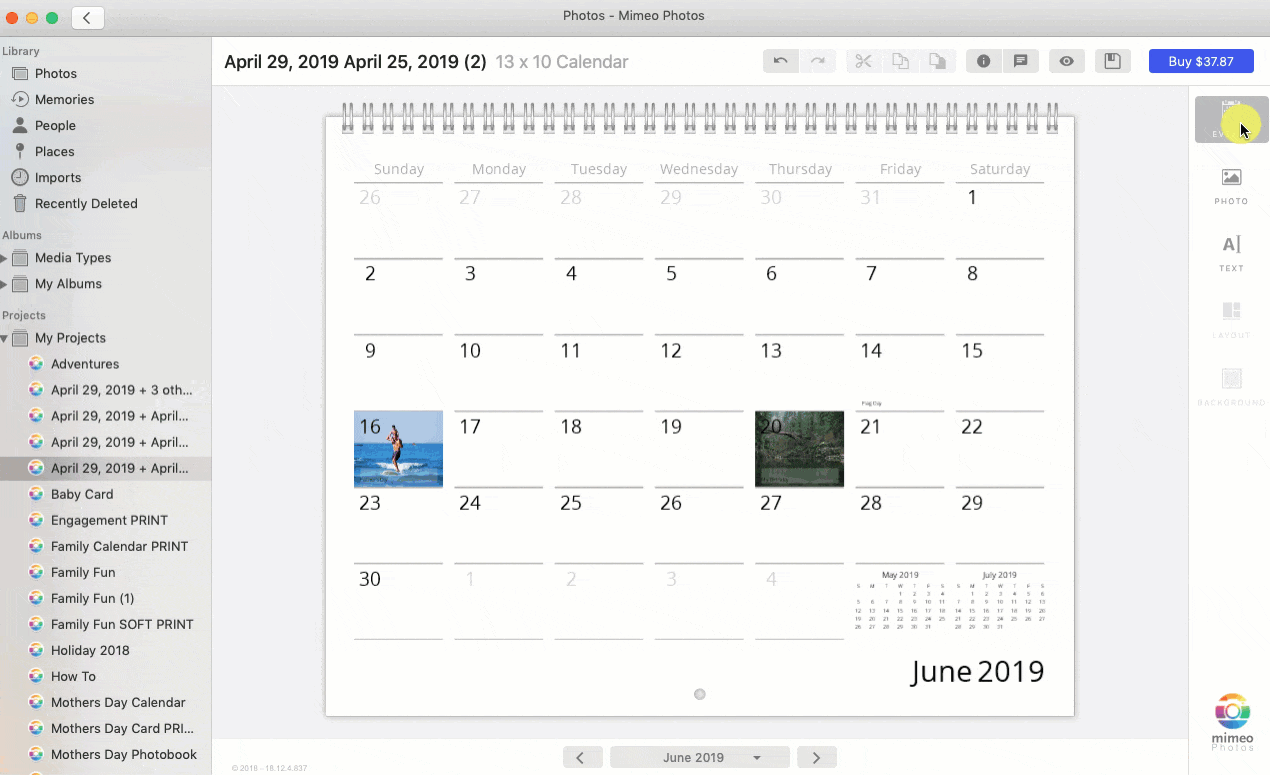
Task: Save the calendar project
Action: (x=1112, y=61)
